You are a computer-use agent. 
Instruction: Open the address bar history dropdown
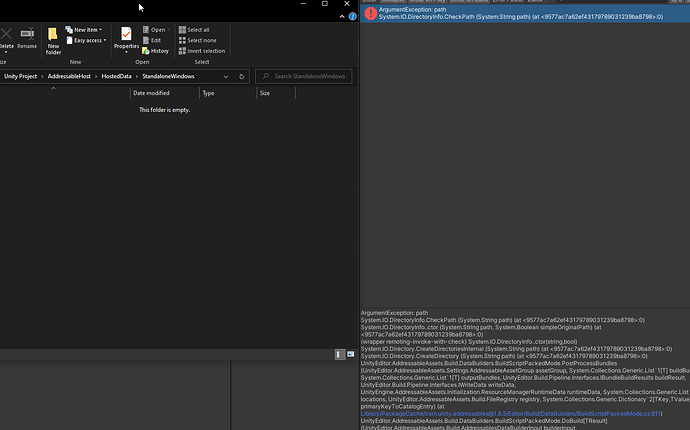(x=226, y=77)
